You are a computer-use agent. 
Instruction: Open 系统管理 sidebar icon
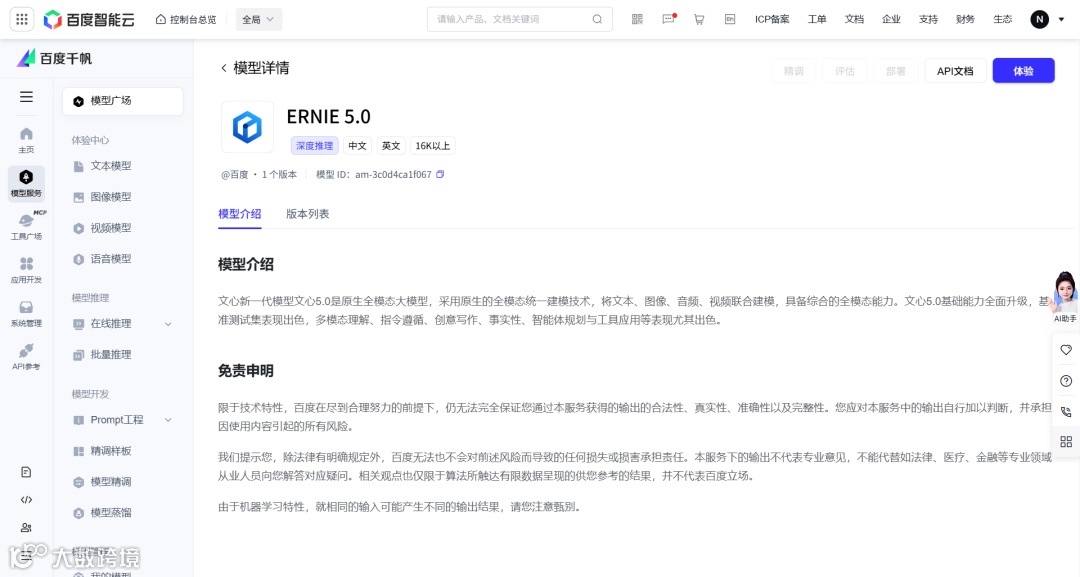[x=26, y=313]
